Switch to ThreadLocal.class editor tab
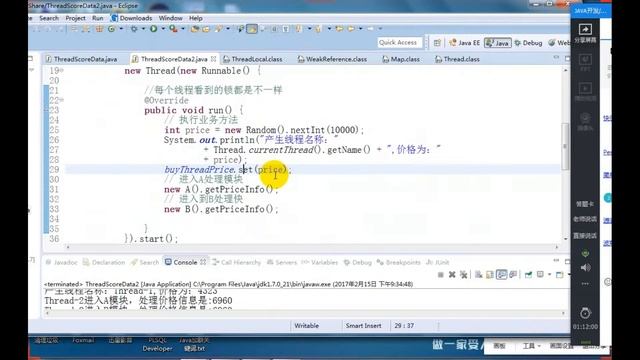The width and height of the screenshot is (640, 360). [253, 59]
